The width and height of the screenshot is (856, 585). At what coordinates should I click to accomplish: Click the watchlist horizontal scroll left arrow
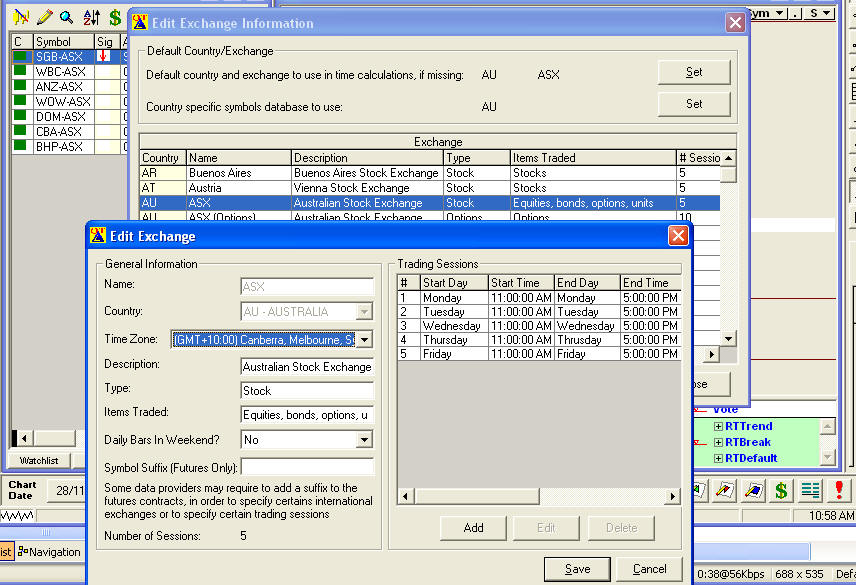click(24, 438)
